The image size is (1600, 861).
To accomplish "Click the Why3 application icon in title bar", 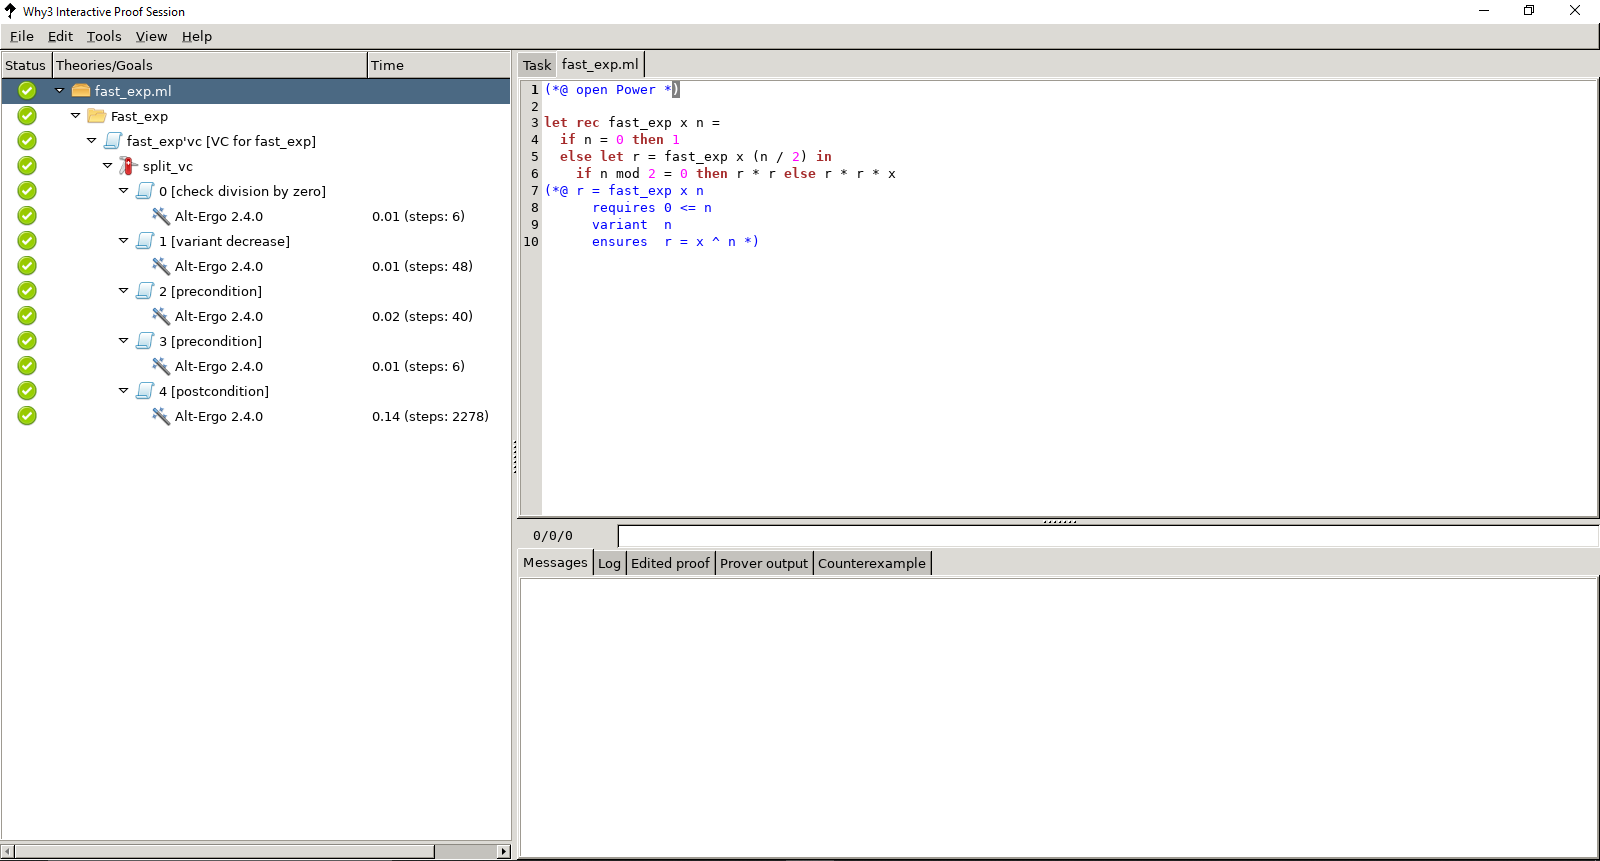I will tap(10, 11).
